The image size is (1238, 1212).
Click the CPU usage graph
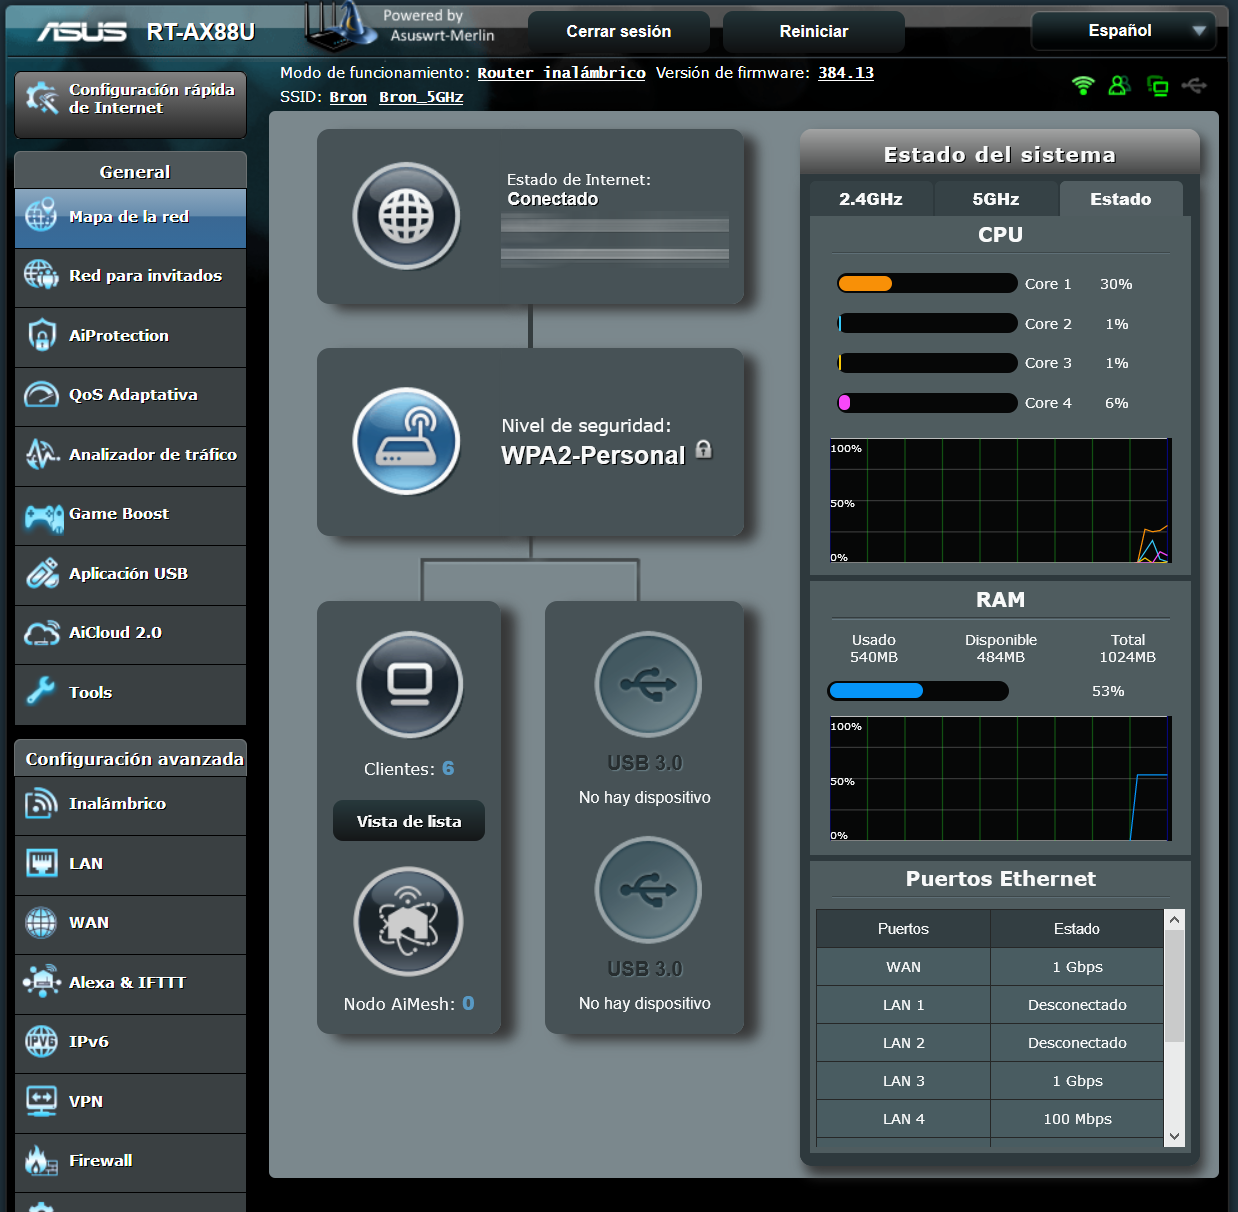pyautogui.click(x=1000, y=500)
